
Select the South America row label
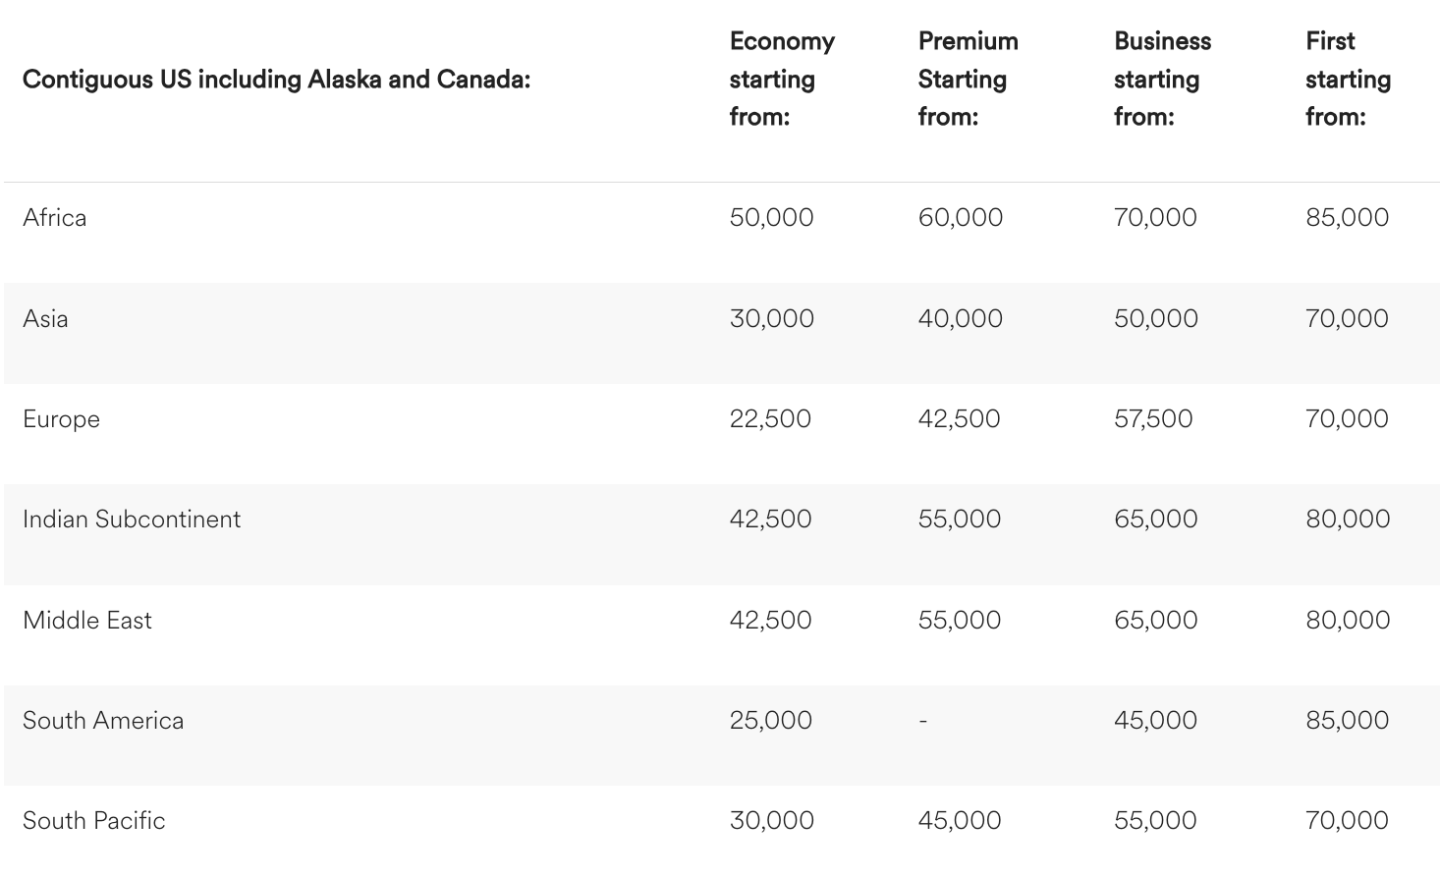point(103,721)
